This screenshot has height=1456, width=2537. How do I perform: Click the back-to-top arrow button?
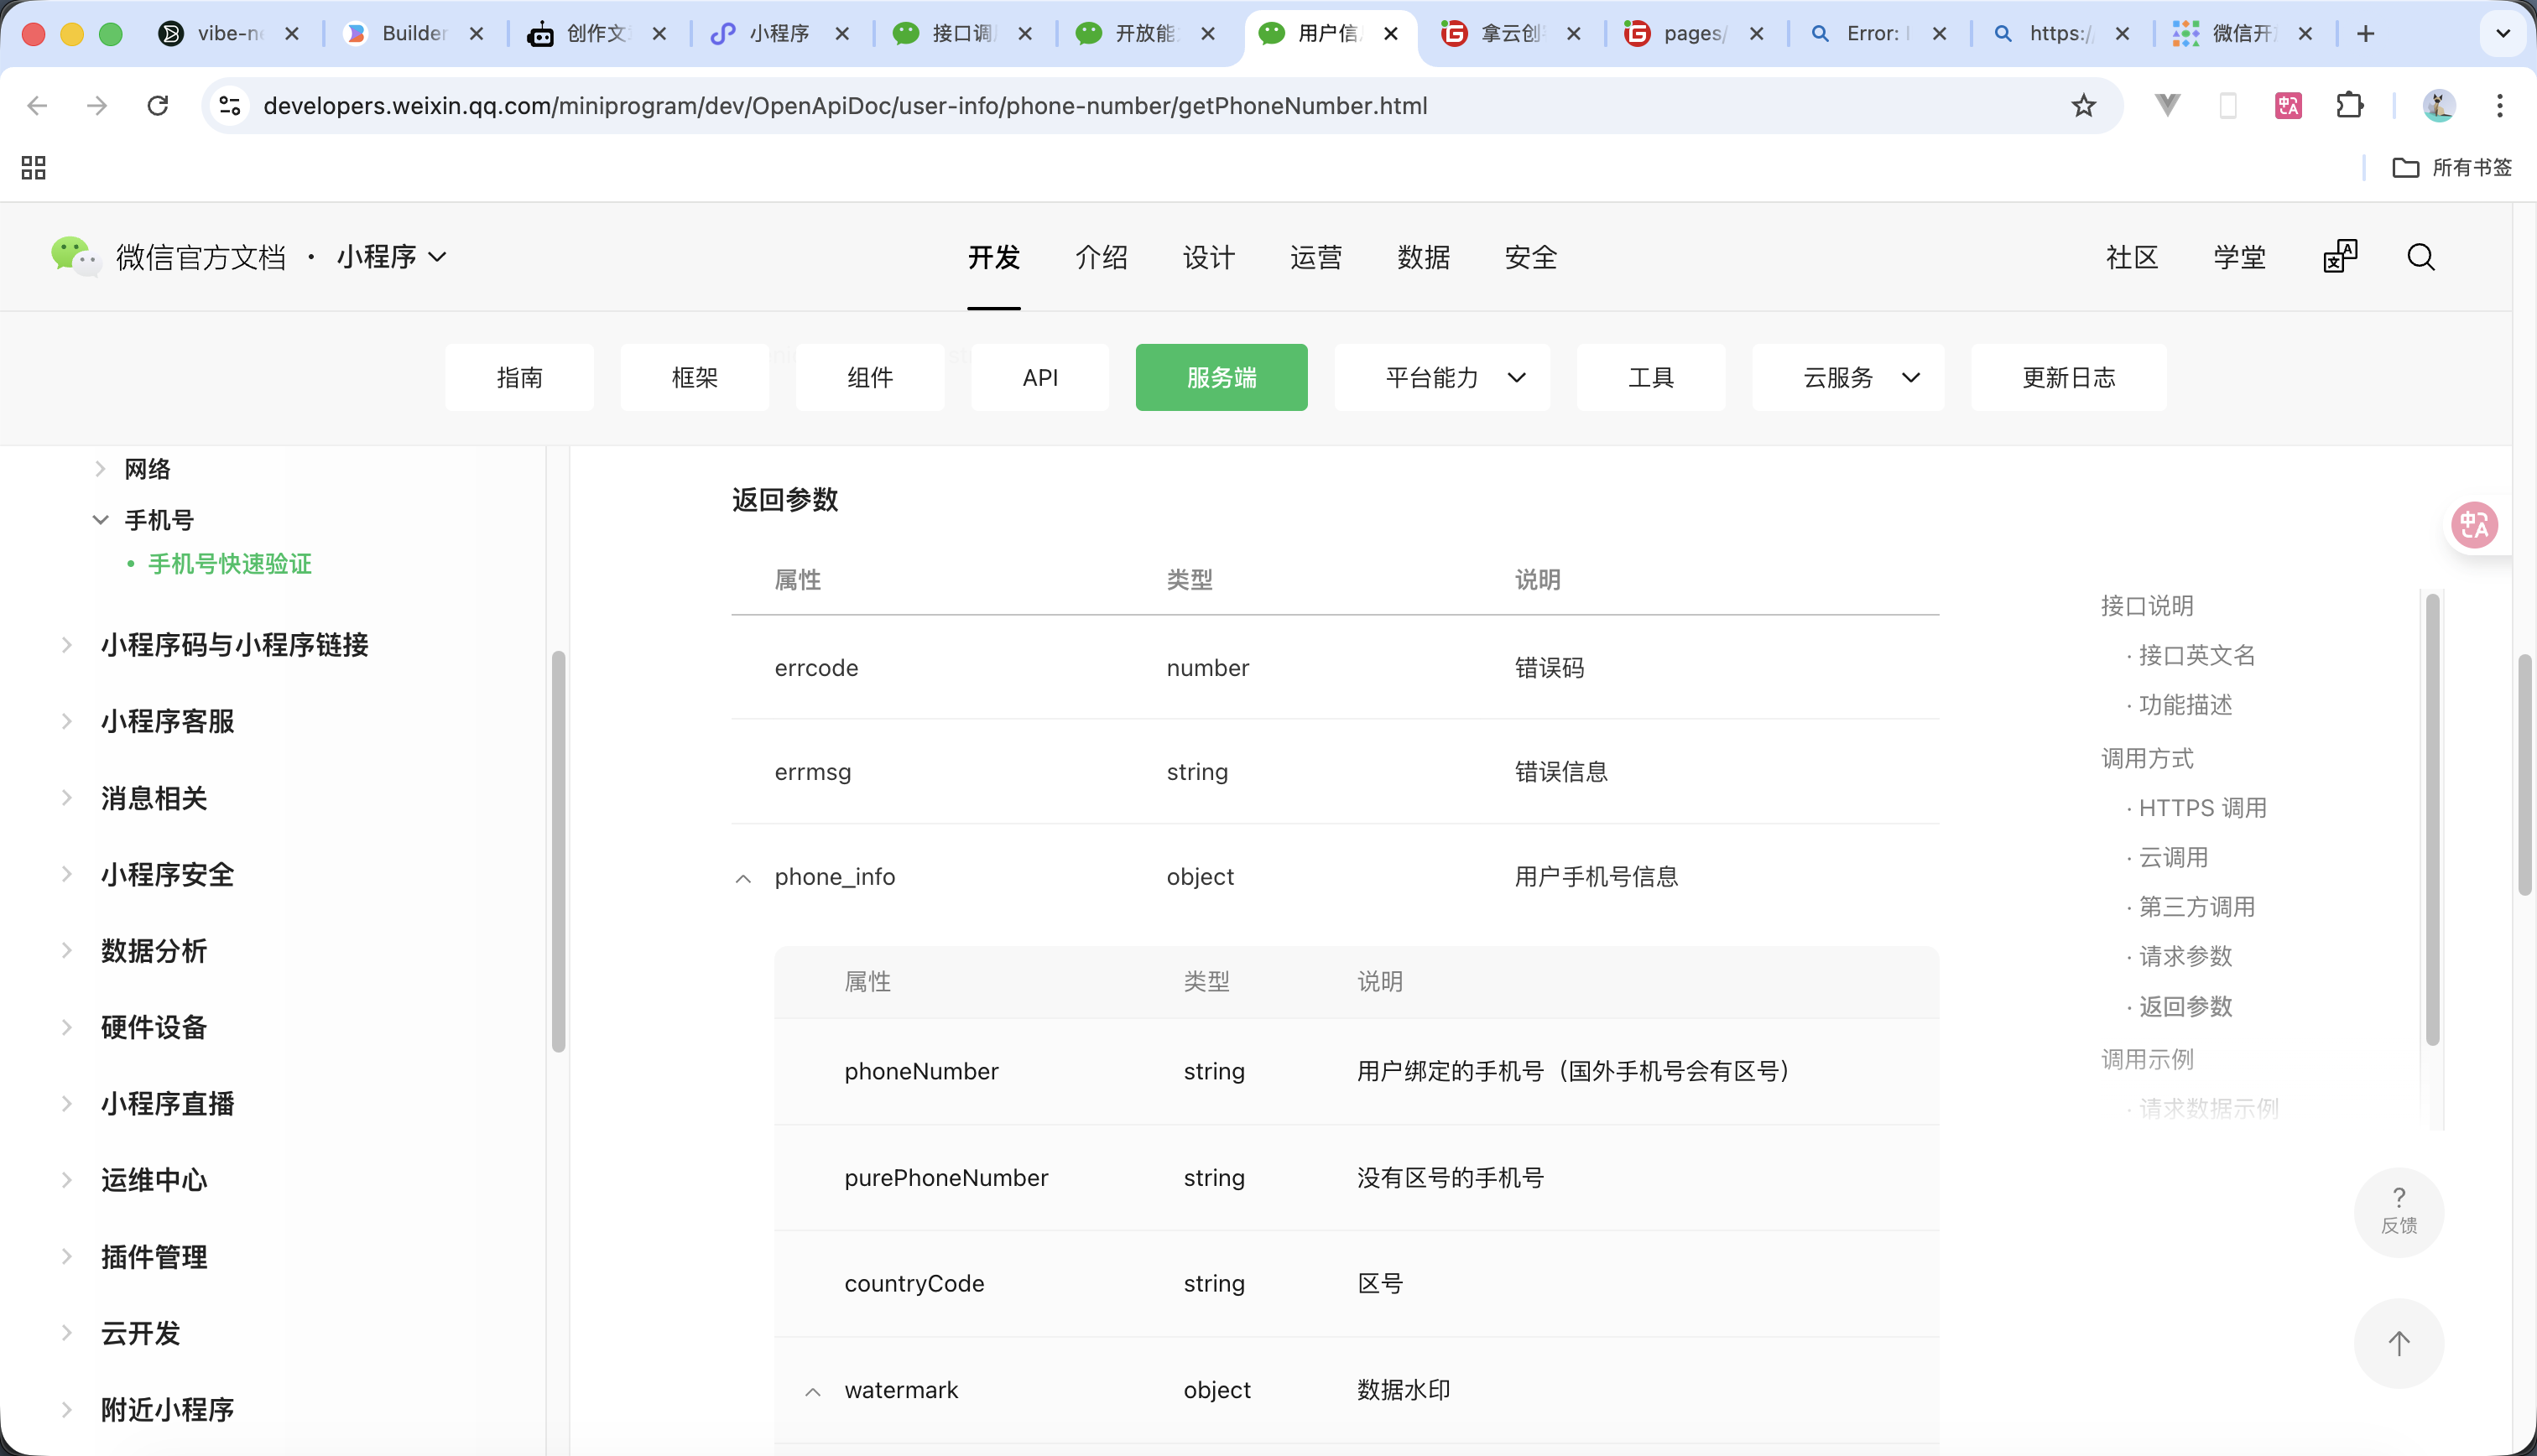click(2399, 1344)
